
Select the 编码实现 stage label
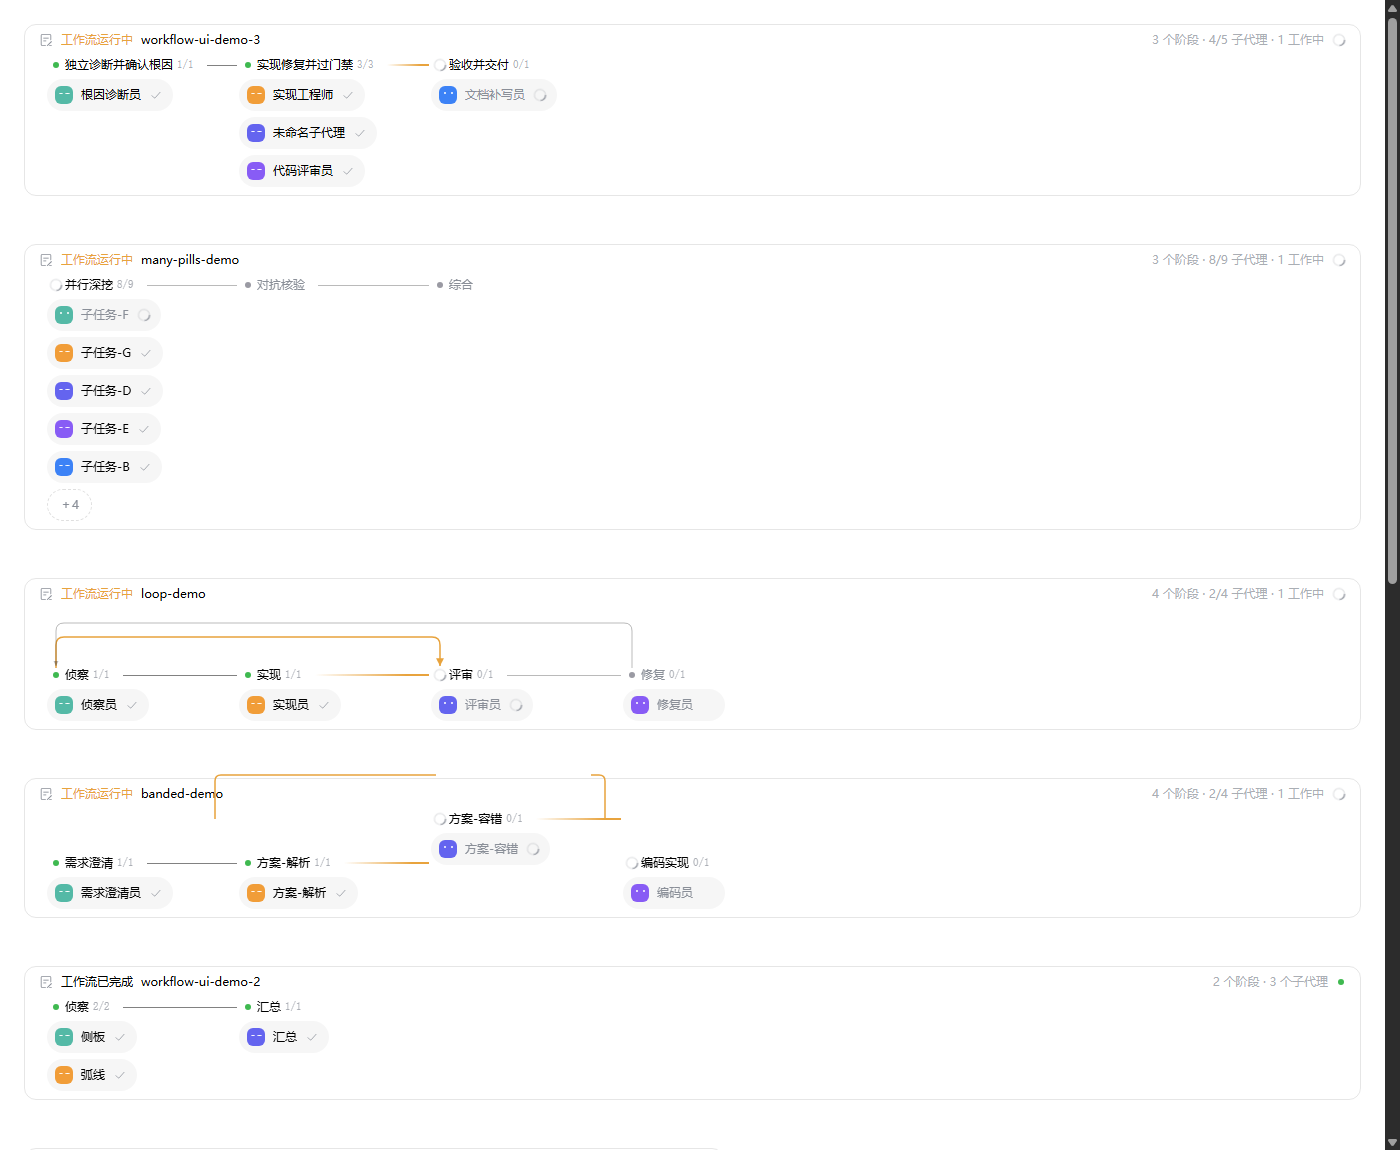(x=665, y=863)
